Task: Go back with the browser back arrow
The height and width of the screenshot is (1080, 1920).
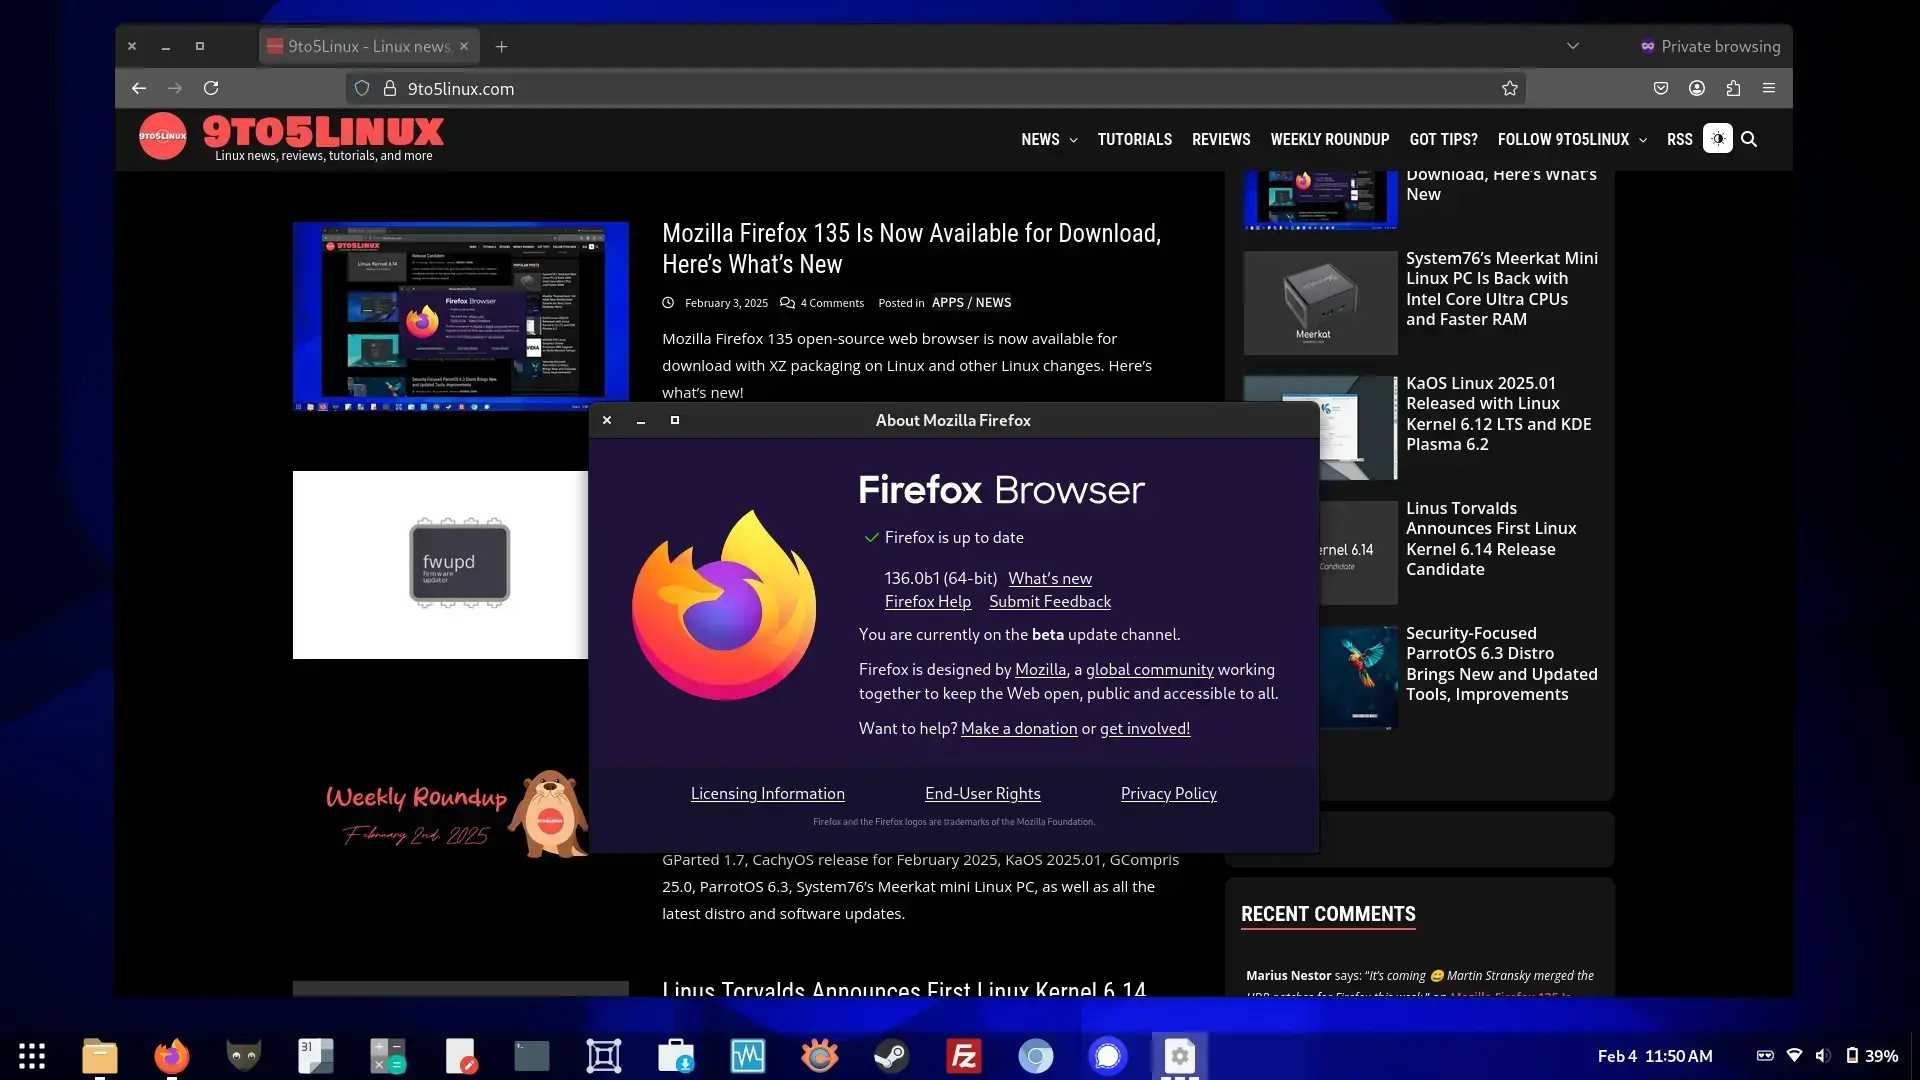Action: (x=139, y=88)
